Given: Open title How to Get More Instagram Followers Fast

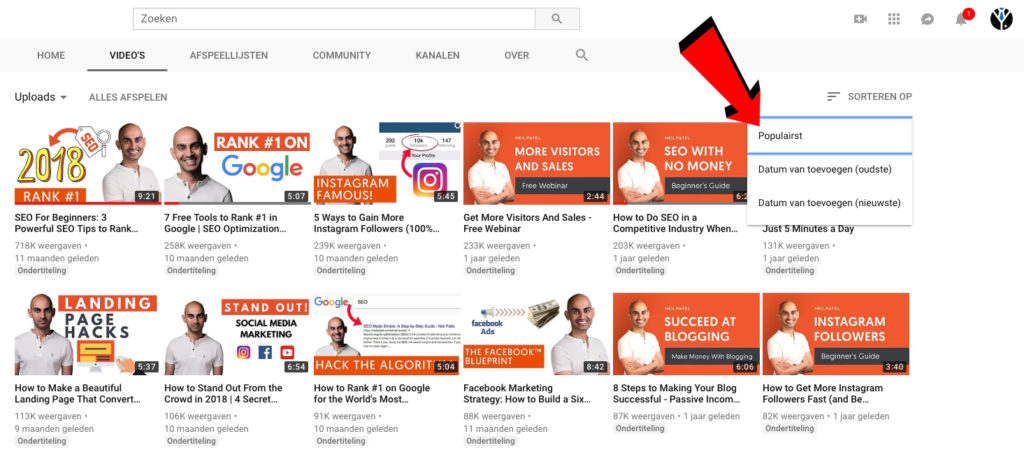Looking at the screenshot, I should [x=823, y=394].
